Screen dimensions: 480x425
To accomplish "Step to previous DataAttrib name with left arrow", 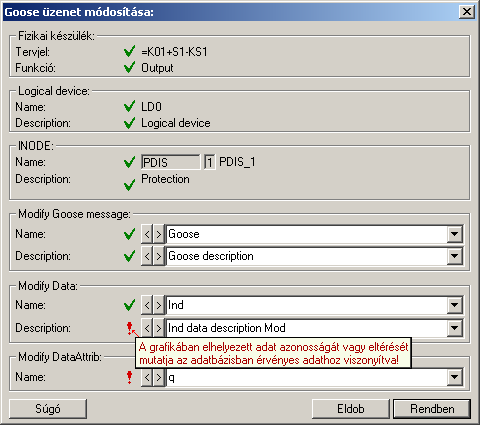I will pyautogui.click(x=147, y=377).
